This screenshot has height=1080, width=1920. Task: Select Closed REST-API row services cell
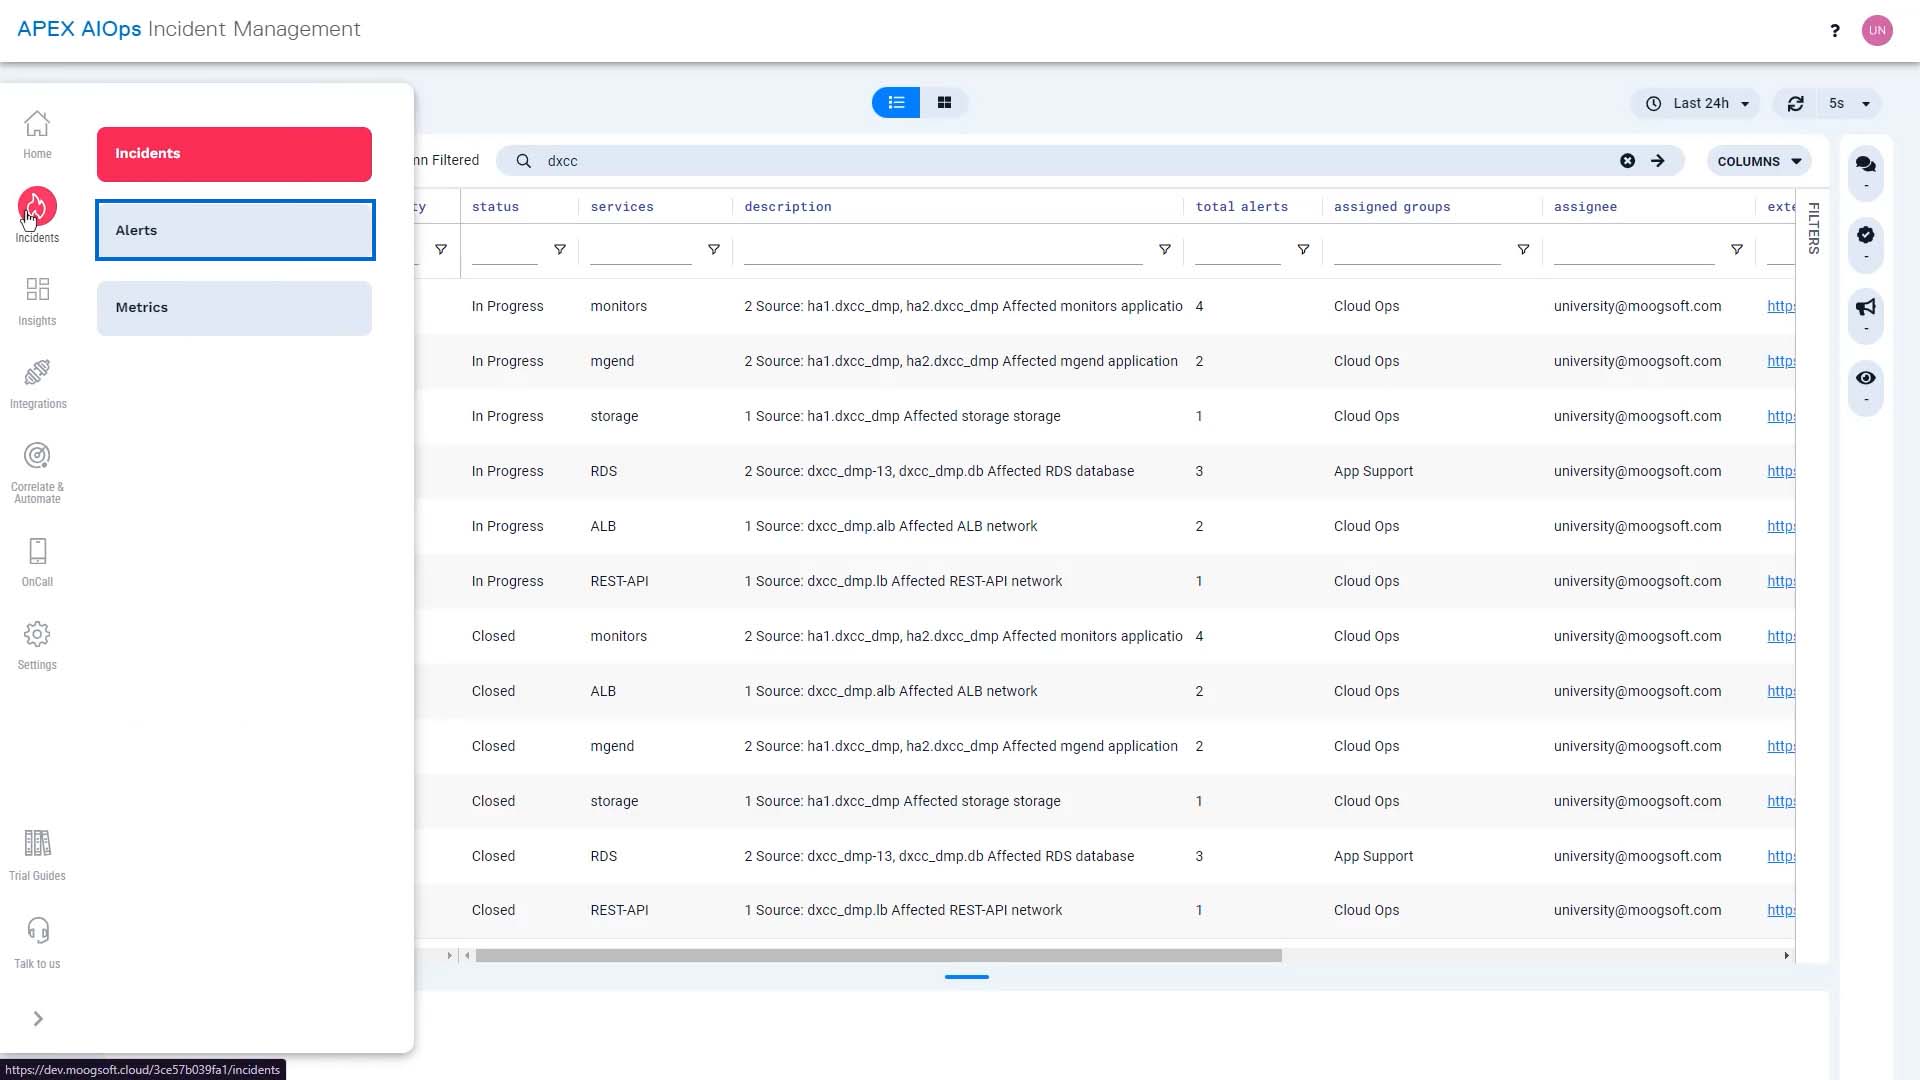[620, 910]
